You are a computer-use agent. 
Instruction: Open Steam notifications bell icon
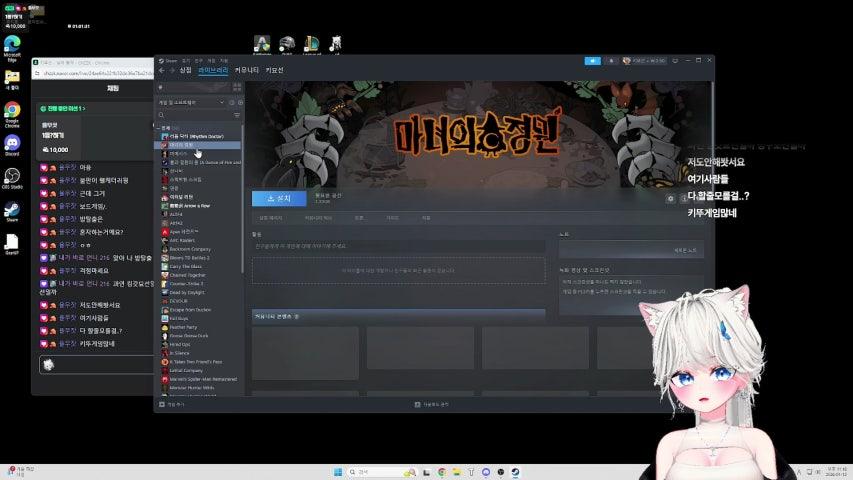(x=612, y=60)
